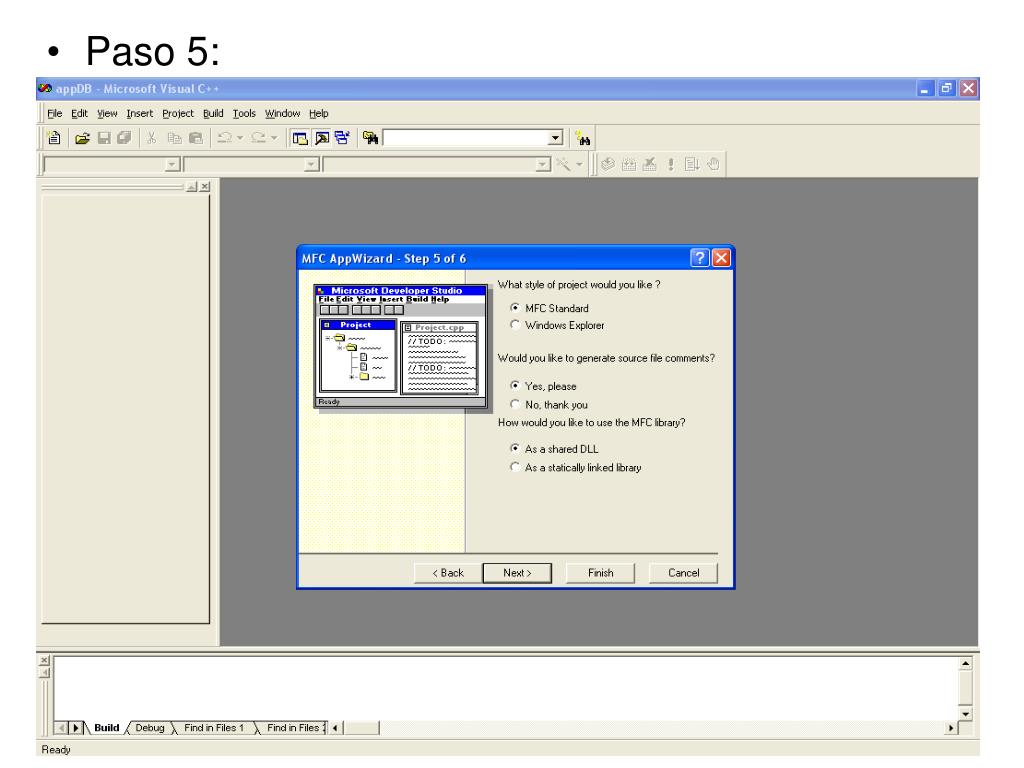Screen dimensions: 1024x768
Task: Click the Save All icon
Action: 124,138
